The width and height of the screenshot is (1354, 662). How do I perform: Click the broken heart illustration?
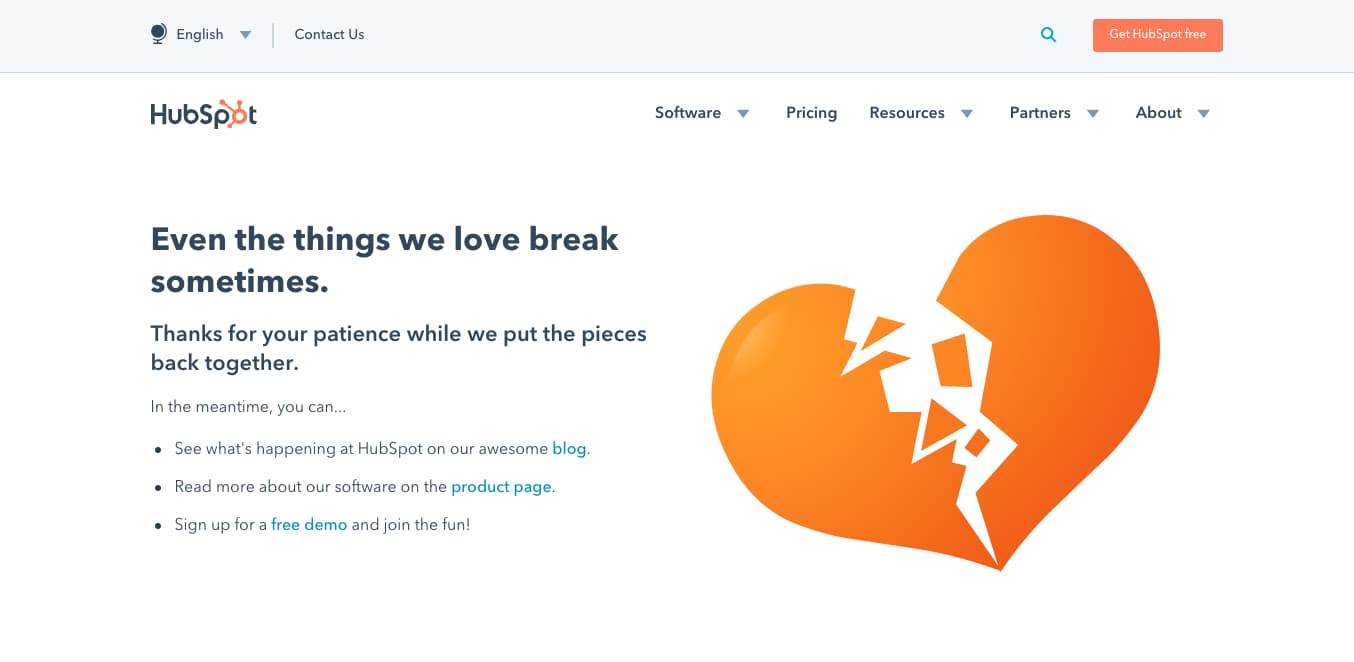(x=935, y=390)
